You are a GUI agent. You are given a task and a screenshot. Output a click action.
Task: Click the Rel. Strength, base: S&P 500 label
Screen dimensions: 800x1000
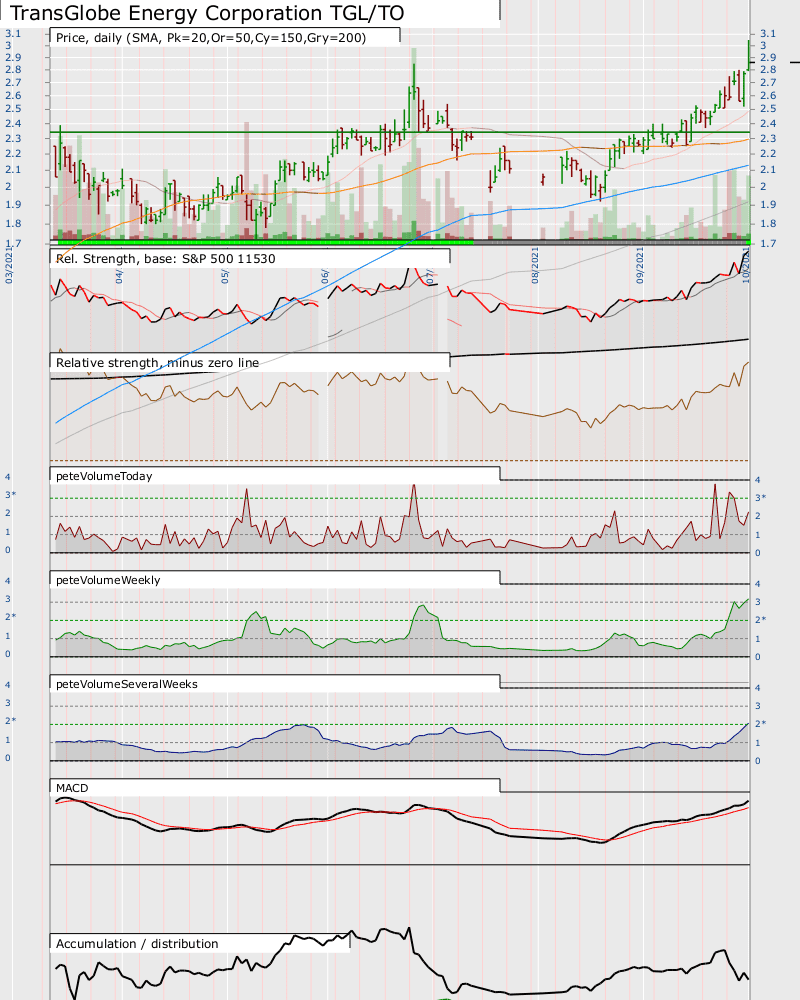point(165,259)
